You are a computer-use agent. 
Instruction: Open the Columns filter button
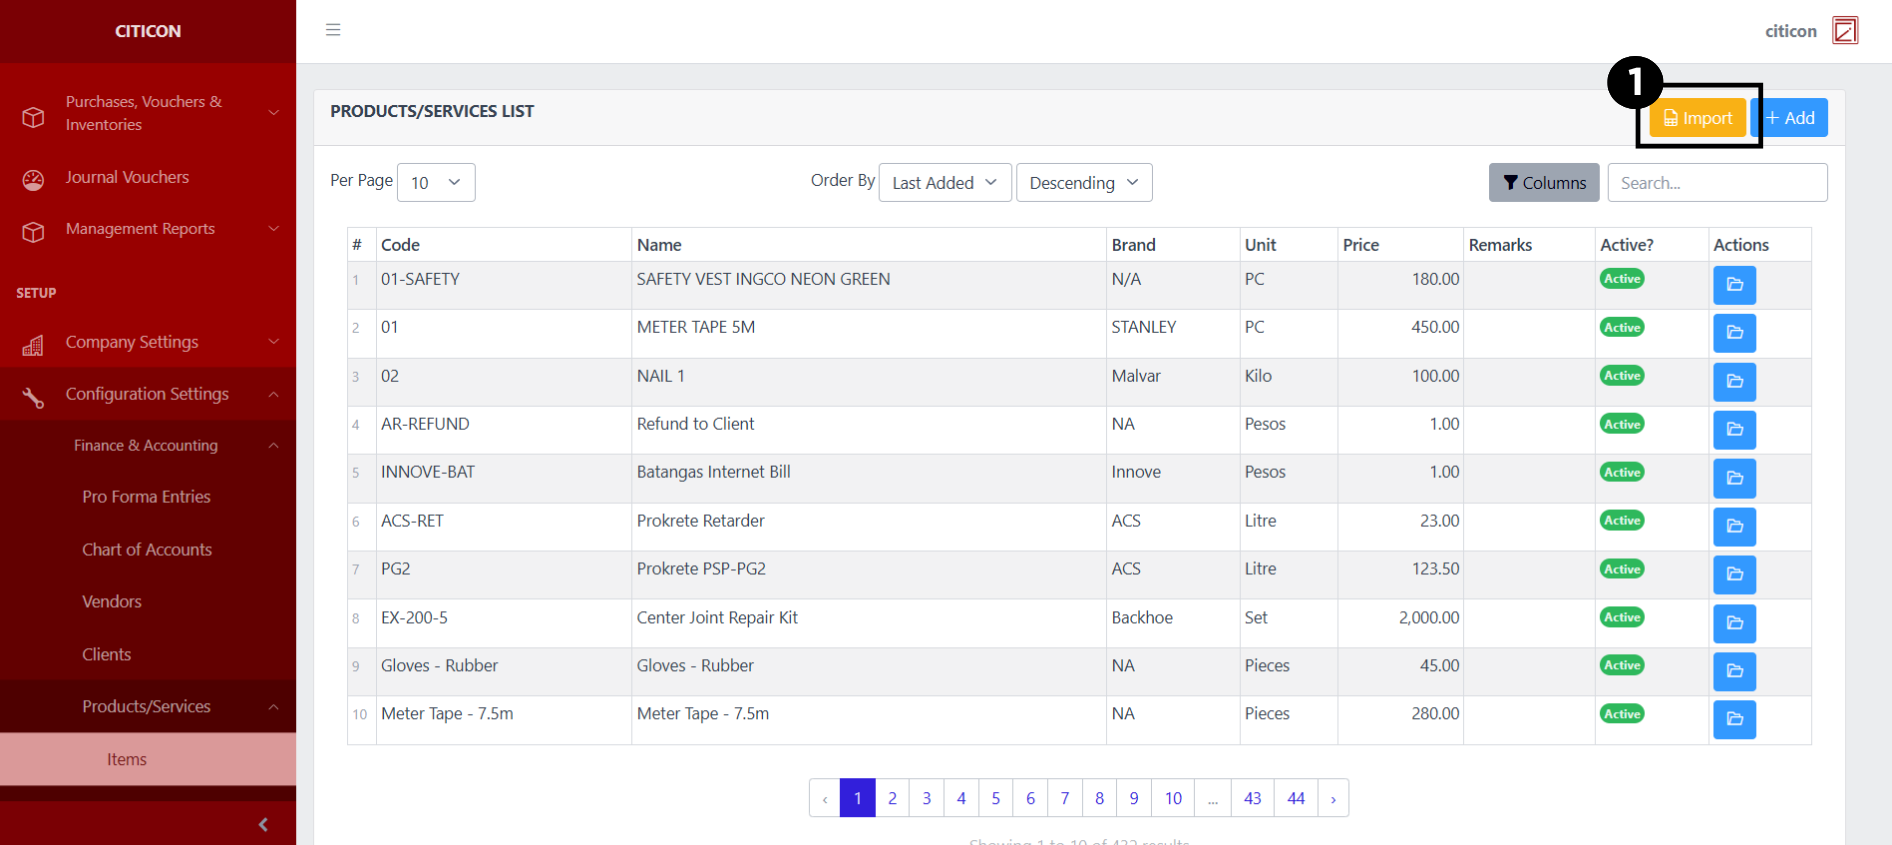point(1544,183)
